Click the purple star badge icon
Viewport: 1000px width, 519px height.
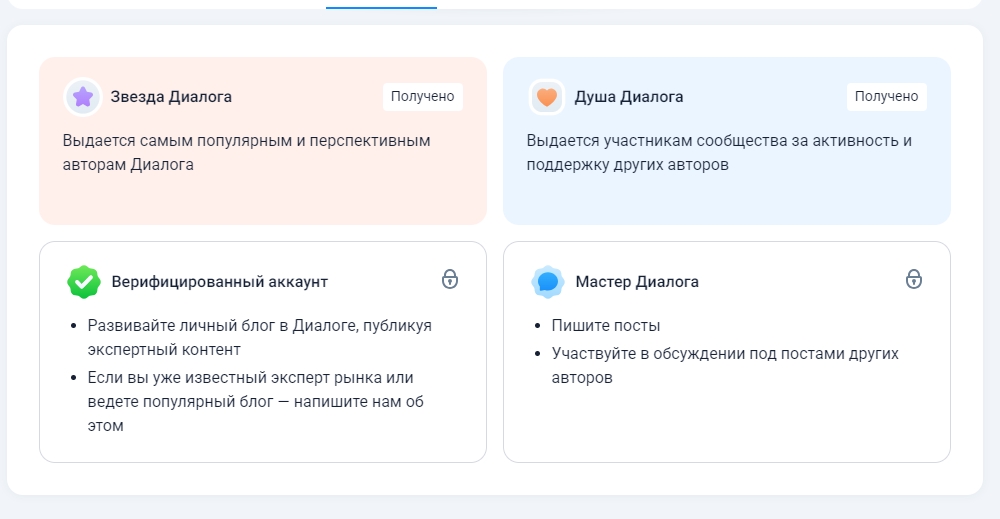(x=83, y=97)
